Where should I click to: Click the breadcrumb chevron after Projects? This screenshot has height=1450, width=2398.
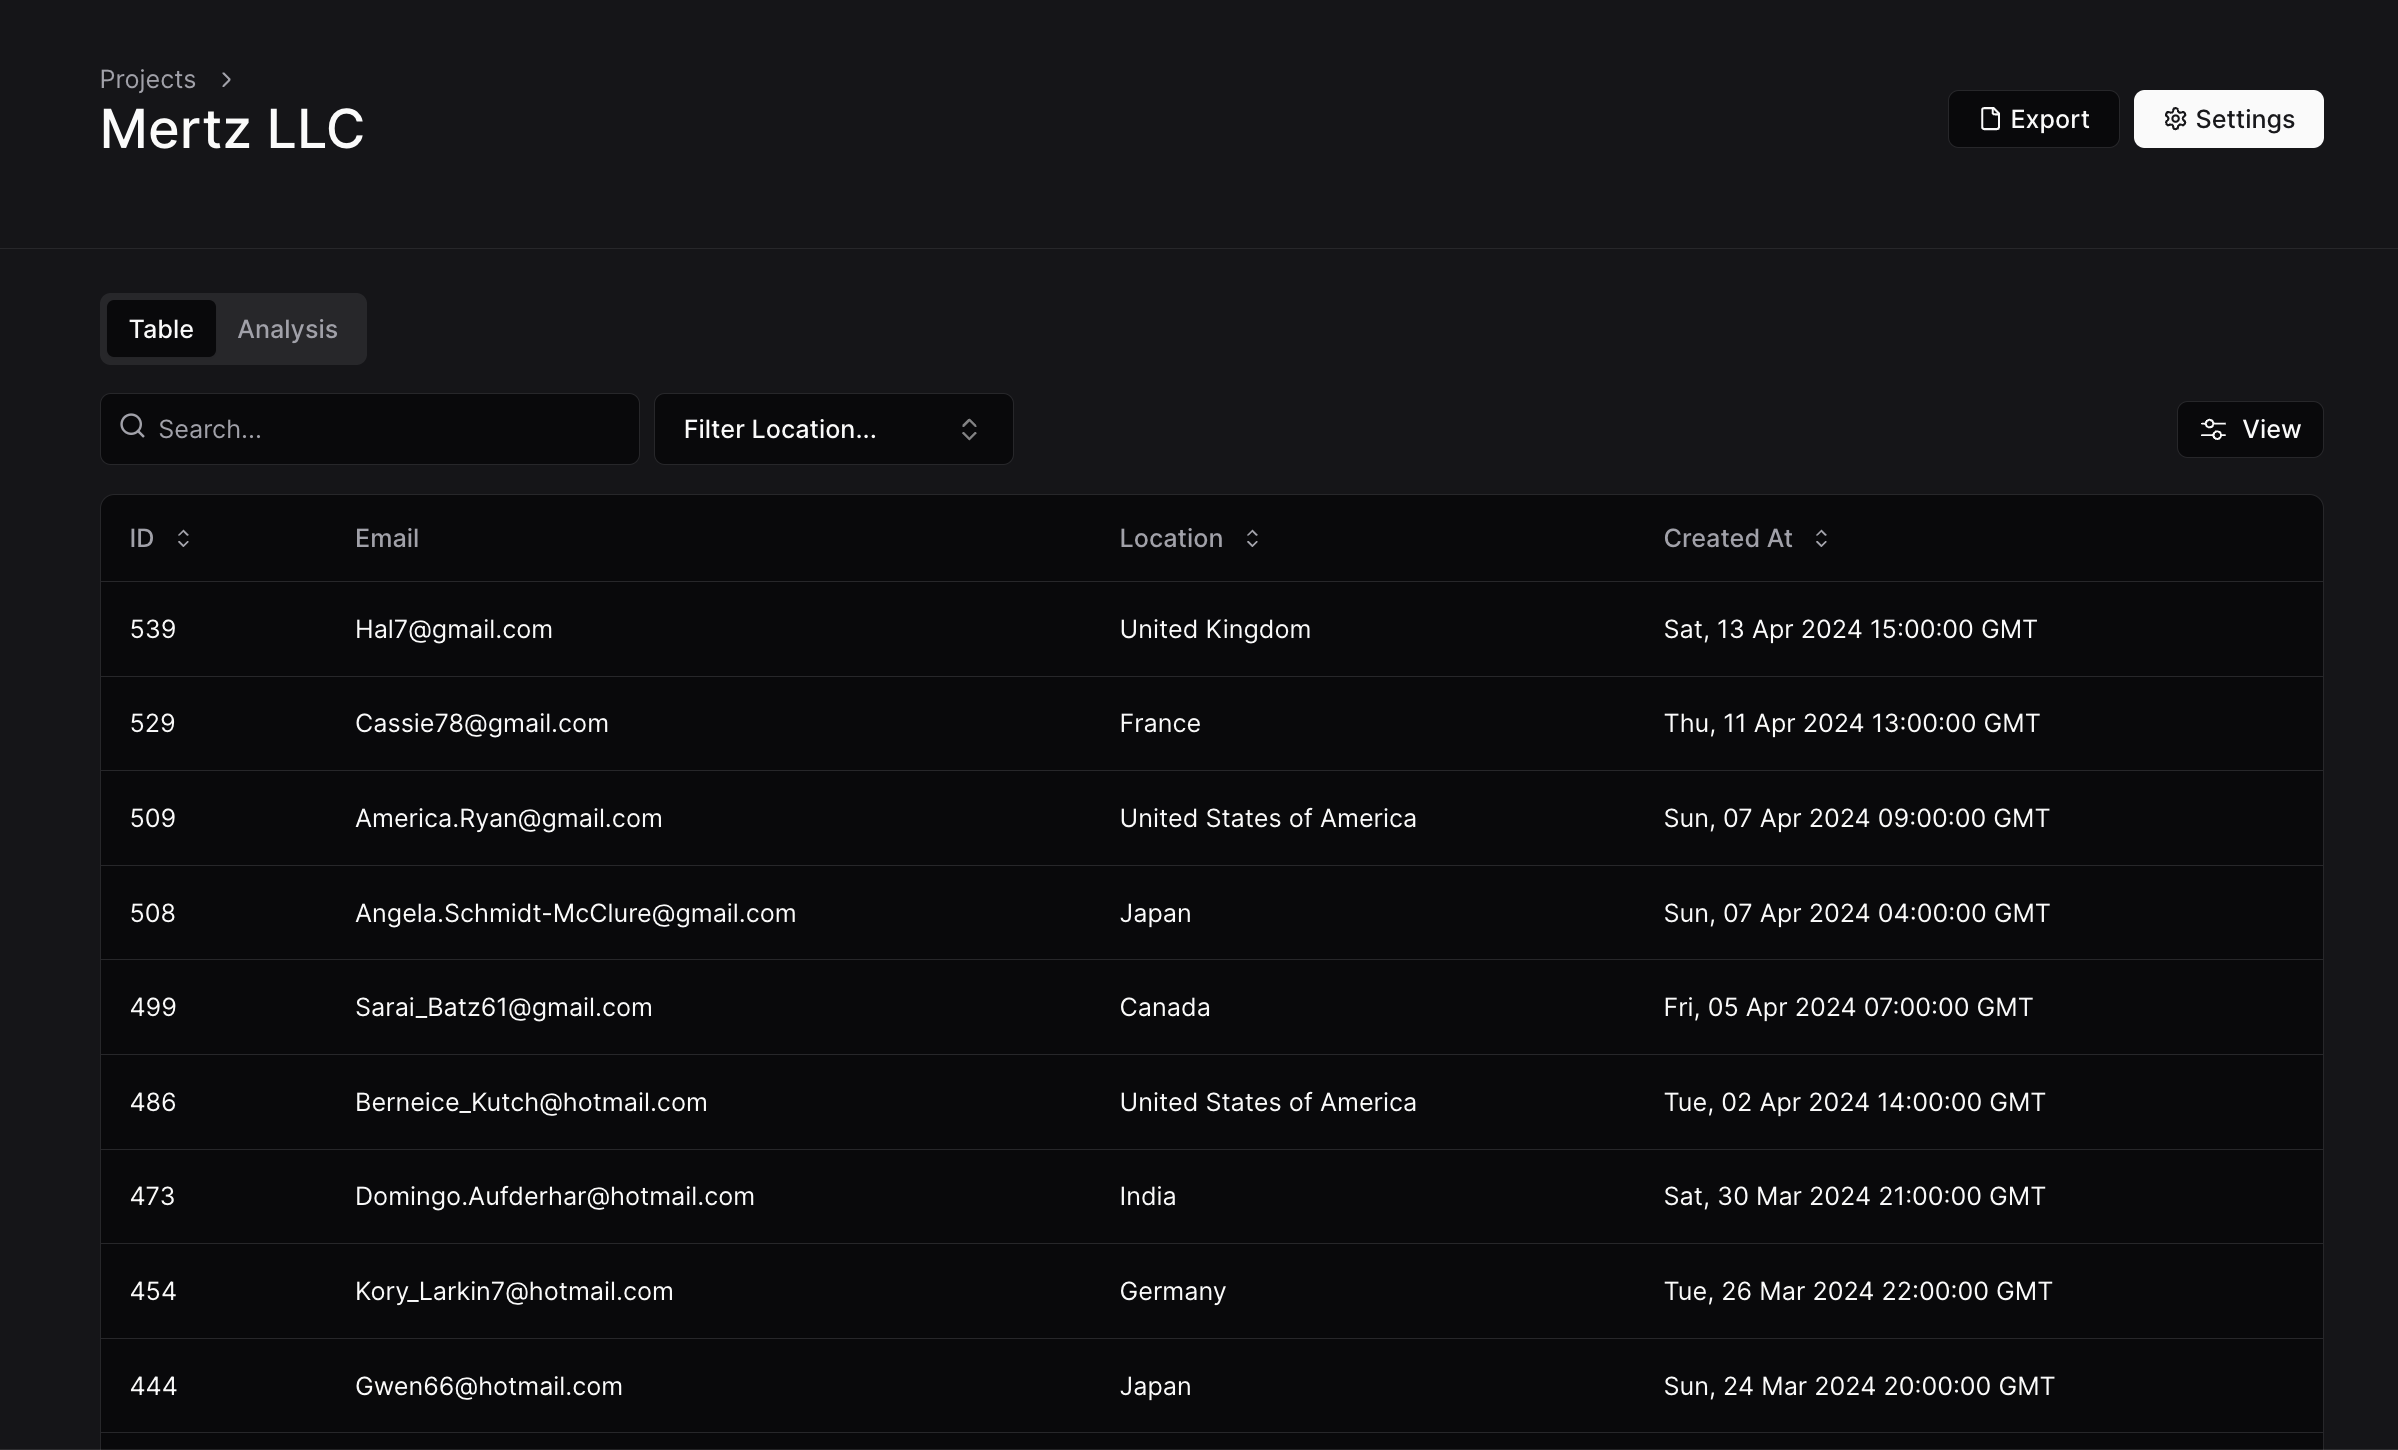point(226,79)
